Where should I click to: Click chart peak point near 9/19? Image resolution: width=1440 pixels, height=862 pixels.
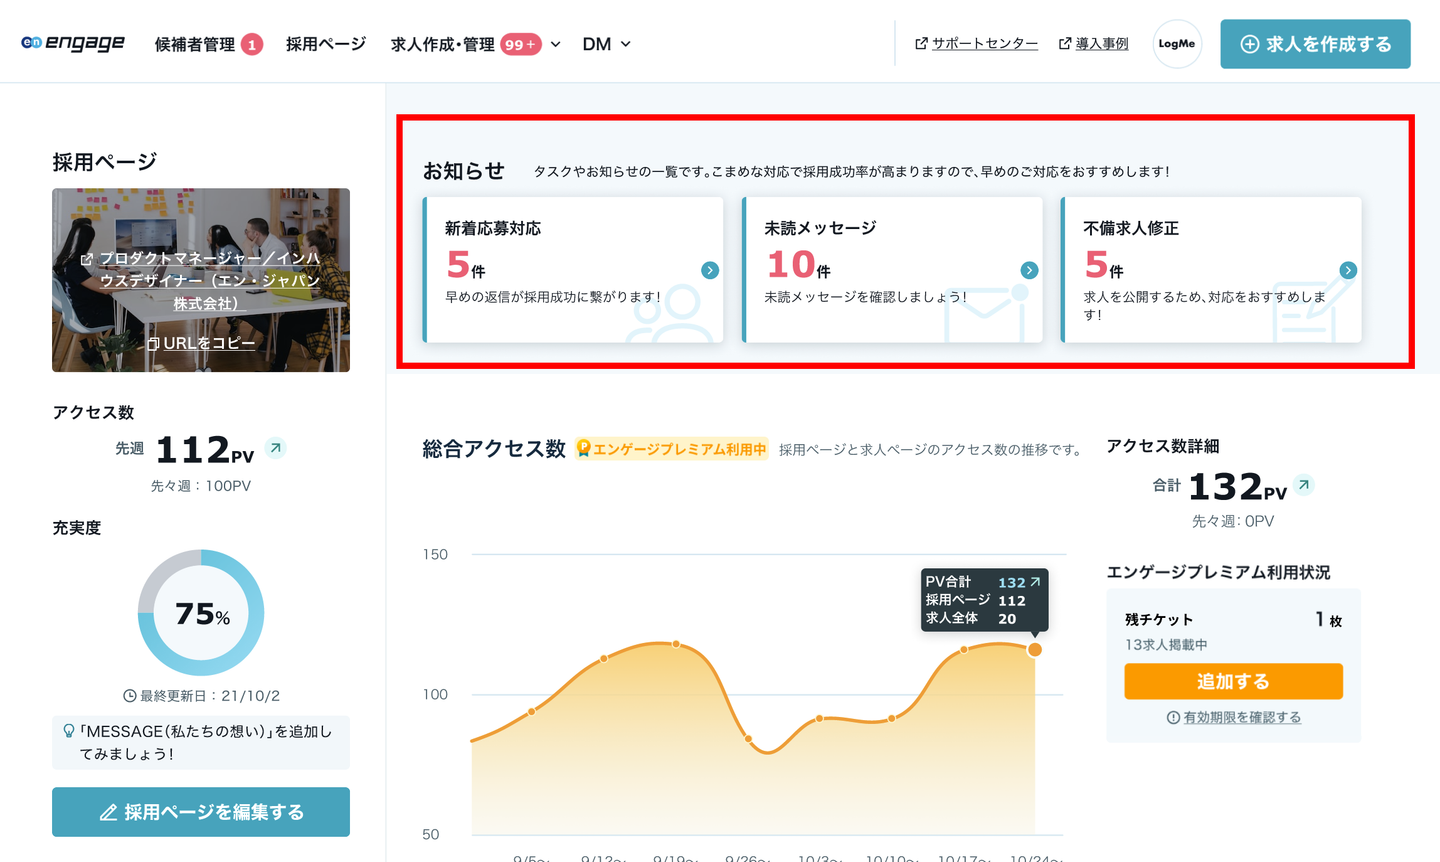676,644
